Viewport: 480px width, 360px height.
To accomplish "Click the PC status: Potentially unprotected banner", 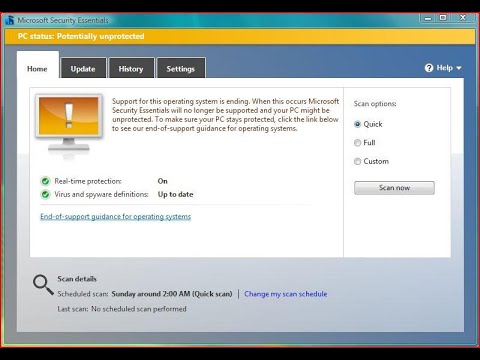I will click(x=240, y=36).
